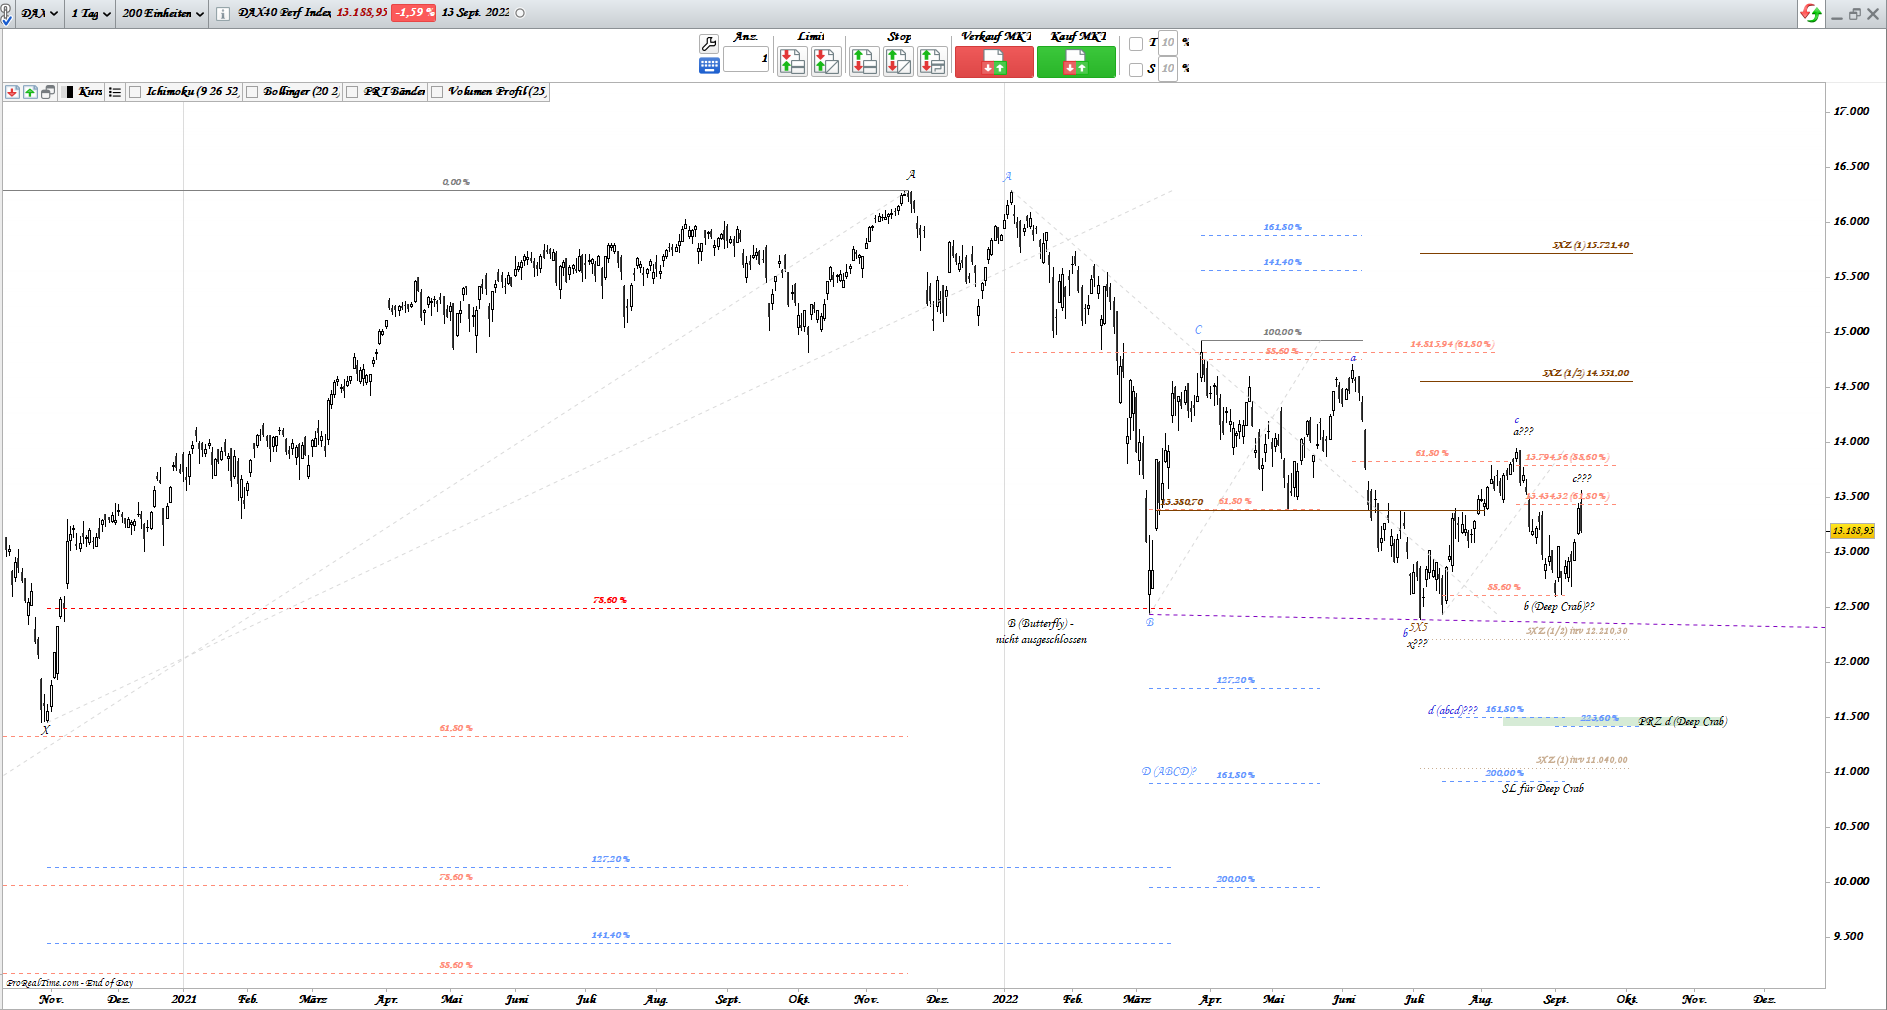Click the 13 Sept. 2022 date label
The image size is (1887, 1010).
tap(475, 13)
